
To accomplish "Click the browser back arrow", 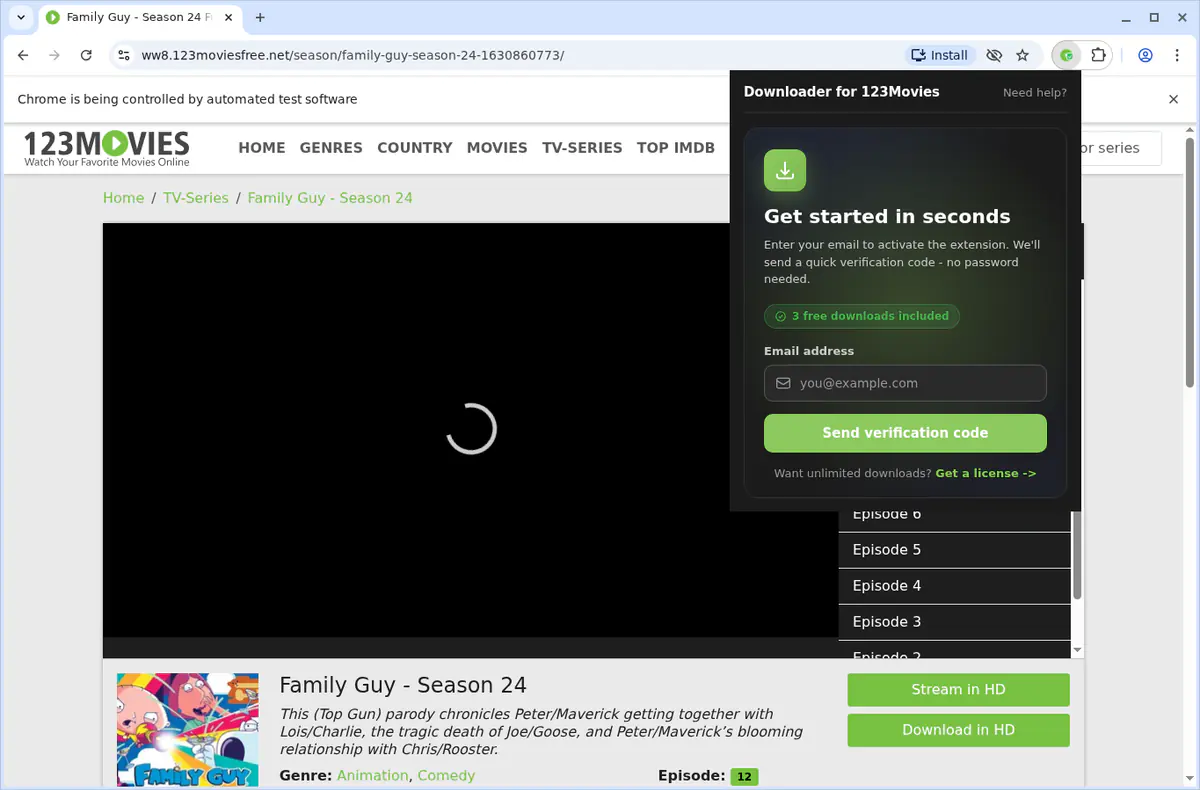I will 23,55.
